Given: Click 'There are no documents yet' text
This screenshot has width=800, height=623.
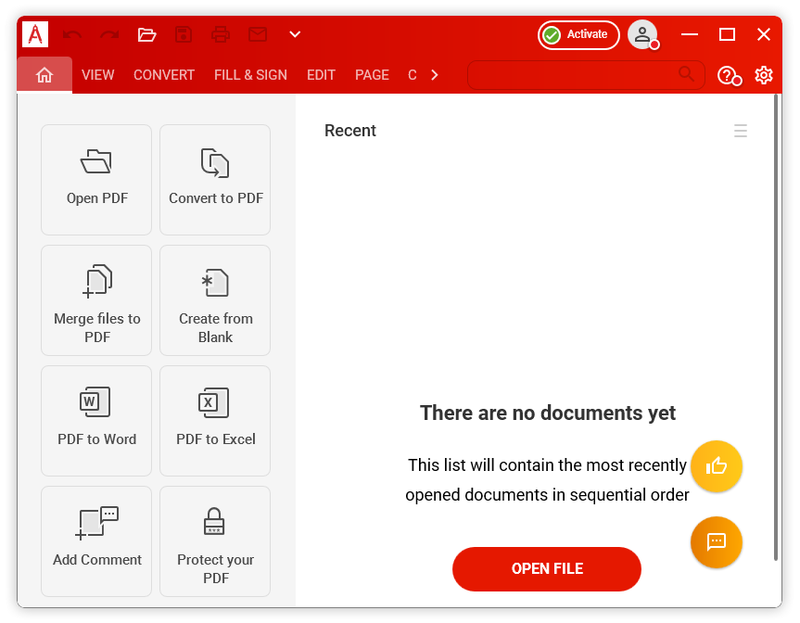Looking at the screenshot, I should click(547, 413).
